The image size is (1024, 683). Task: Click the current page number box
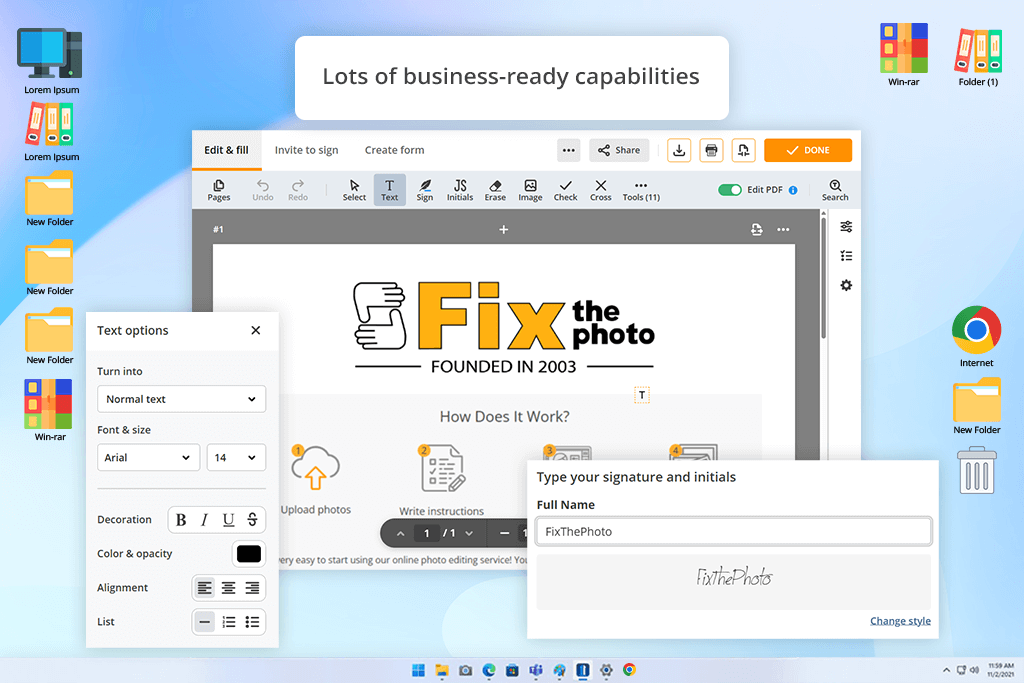[426, 533]
